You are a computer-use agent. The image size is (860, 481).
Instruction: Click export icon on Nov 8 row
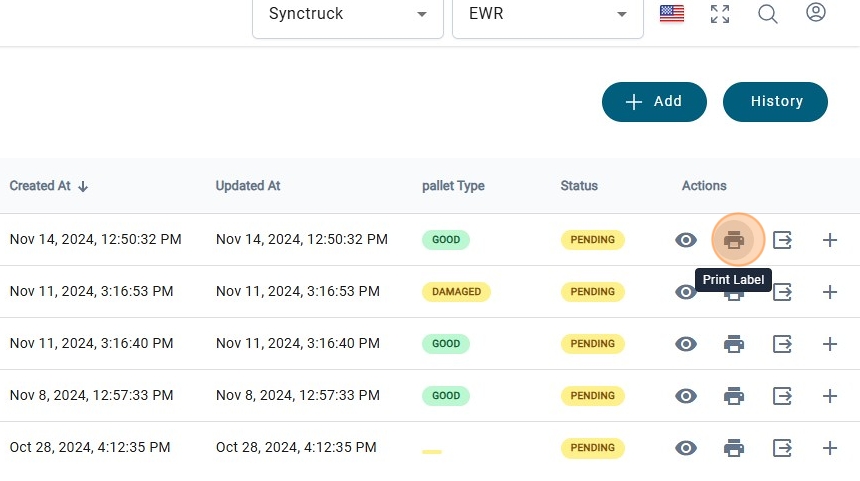[782, 396]
